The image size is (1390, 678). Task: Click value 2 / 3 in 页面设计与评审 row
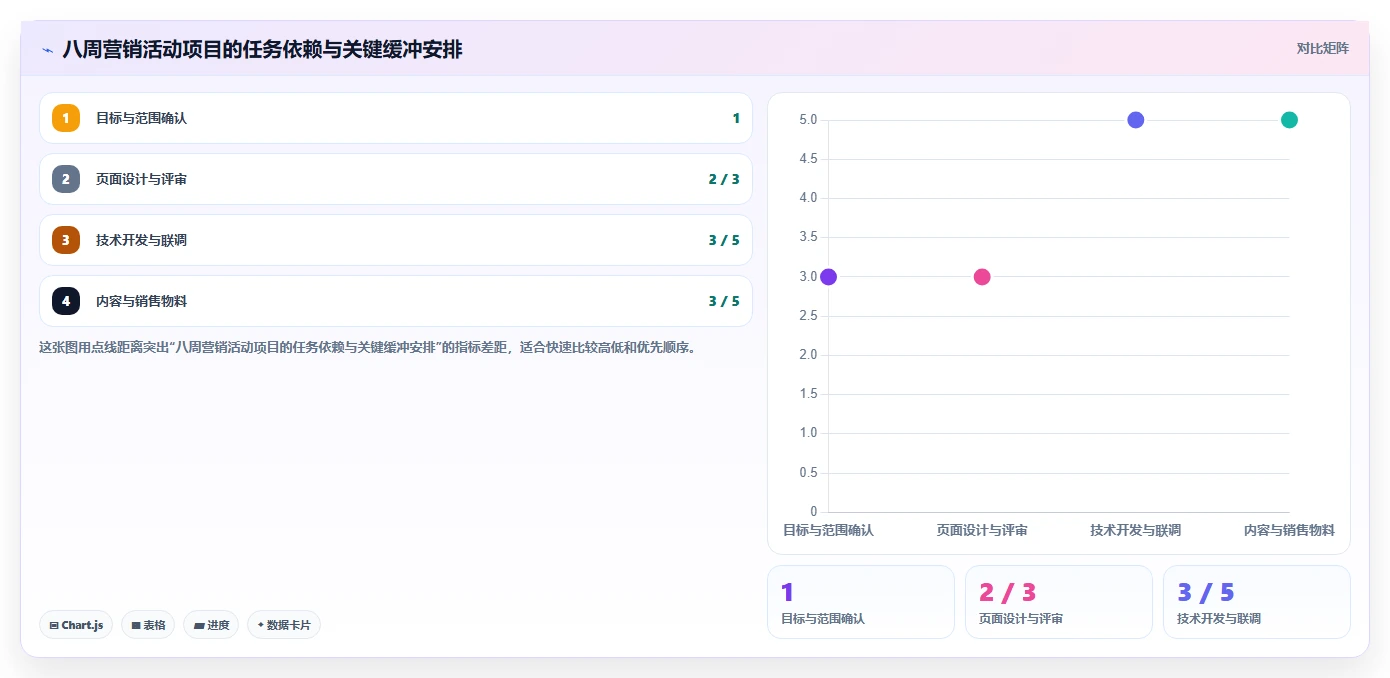(x=724, y=179)
